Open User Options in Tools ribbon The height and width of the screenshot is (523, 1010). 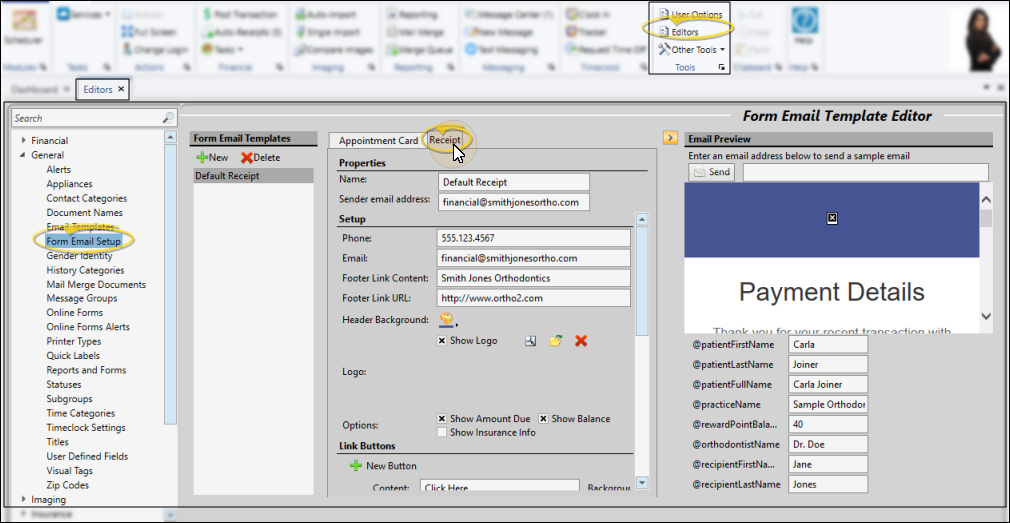point(690,15)
